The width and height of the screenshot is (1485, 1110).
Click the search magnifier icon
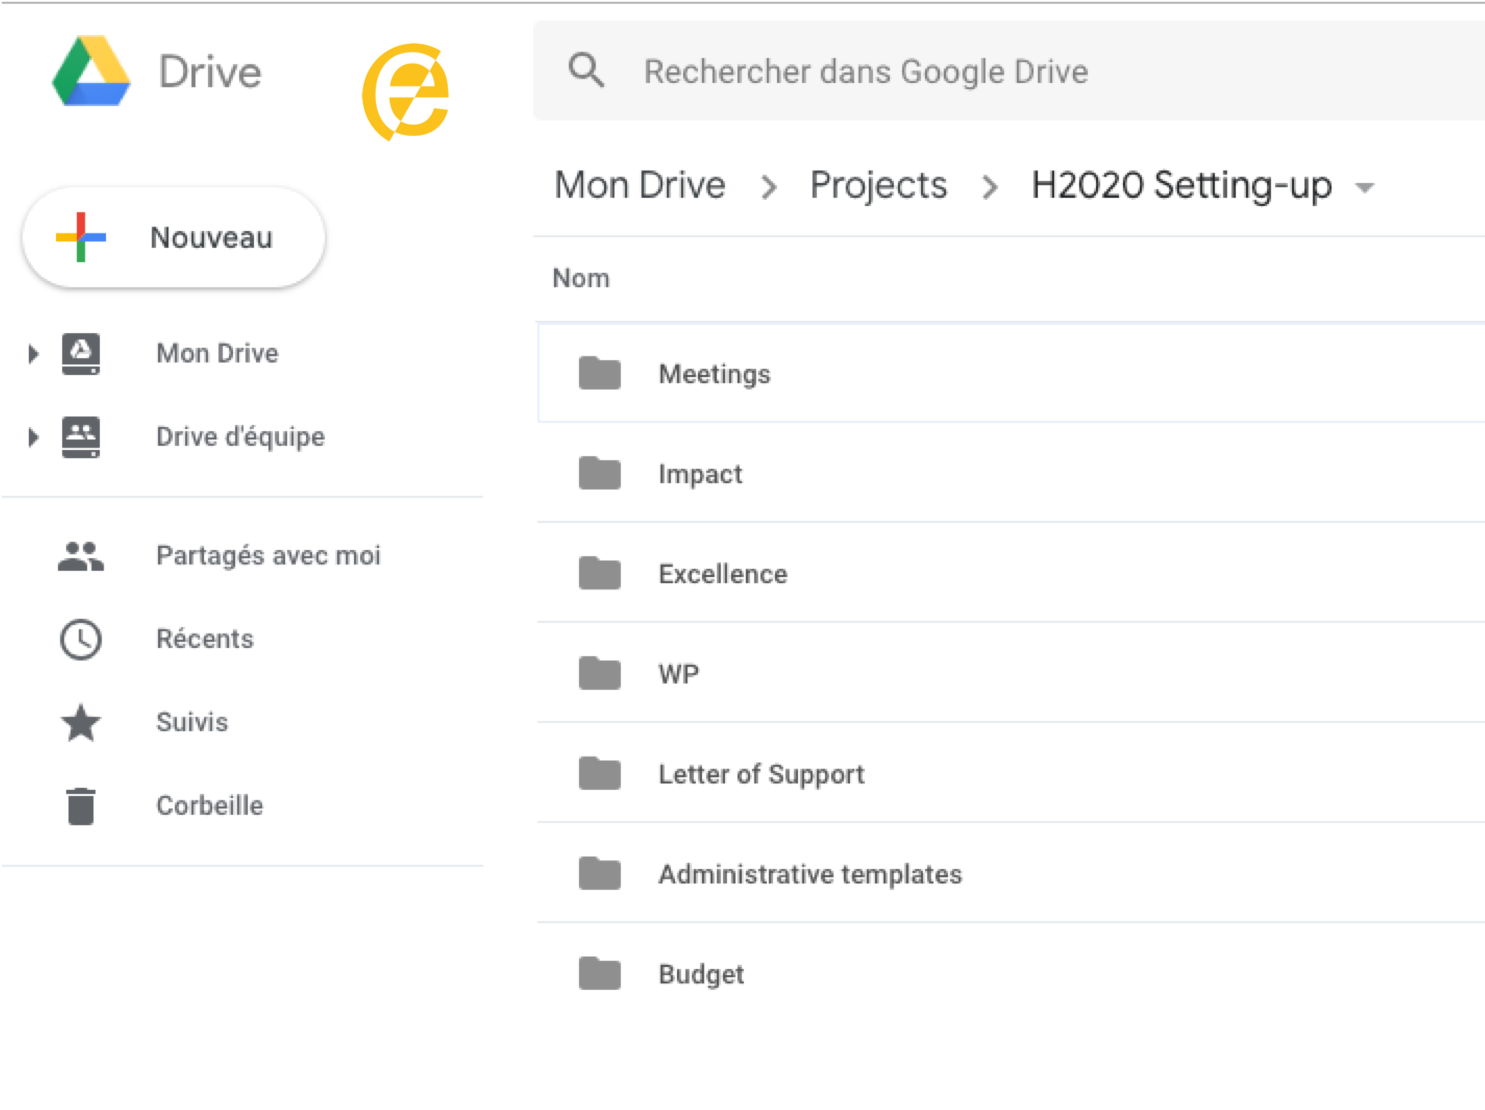(x=586, y=71)
